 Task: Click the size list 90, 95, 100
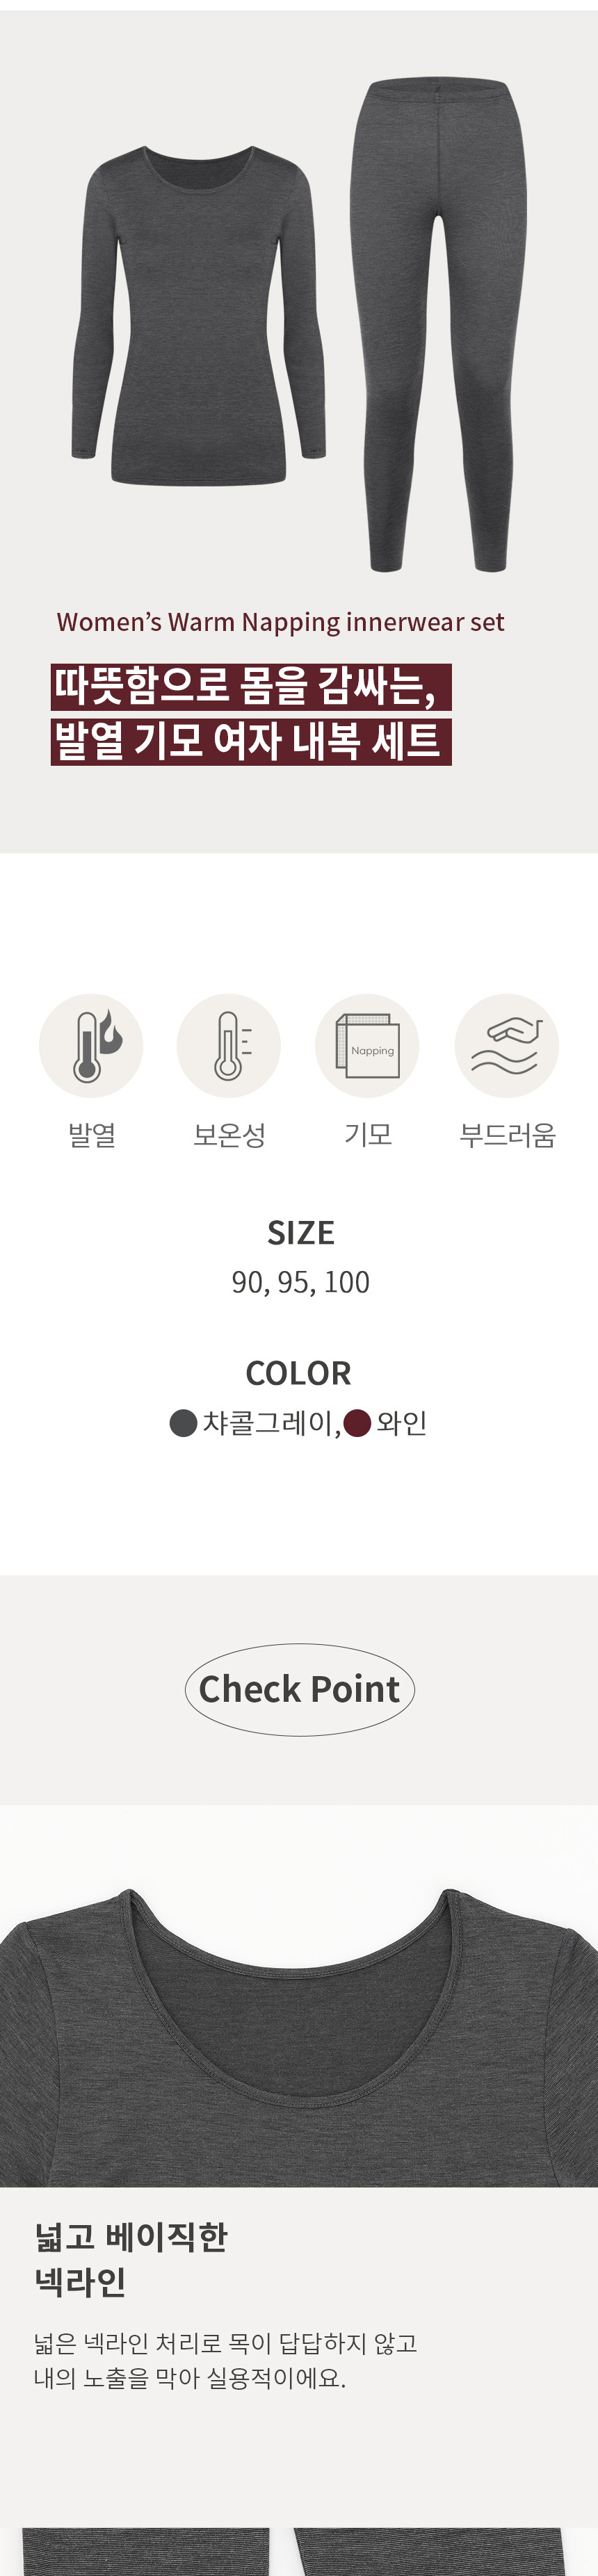[300, 1282]
